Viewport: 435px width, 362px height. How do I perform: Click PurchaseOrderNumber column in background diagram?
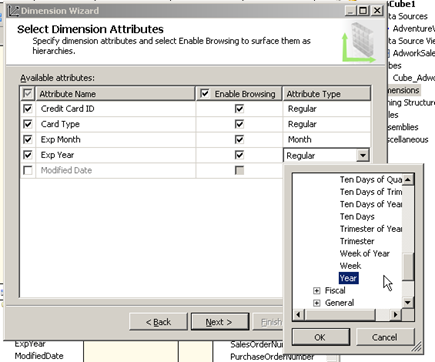pos(272,357)
